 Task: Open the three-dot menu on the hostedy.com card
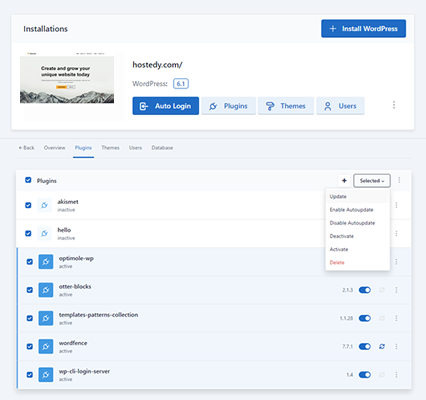[x=394, y=105]
